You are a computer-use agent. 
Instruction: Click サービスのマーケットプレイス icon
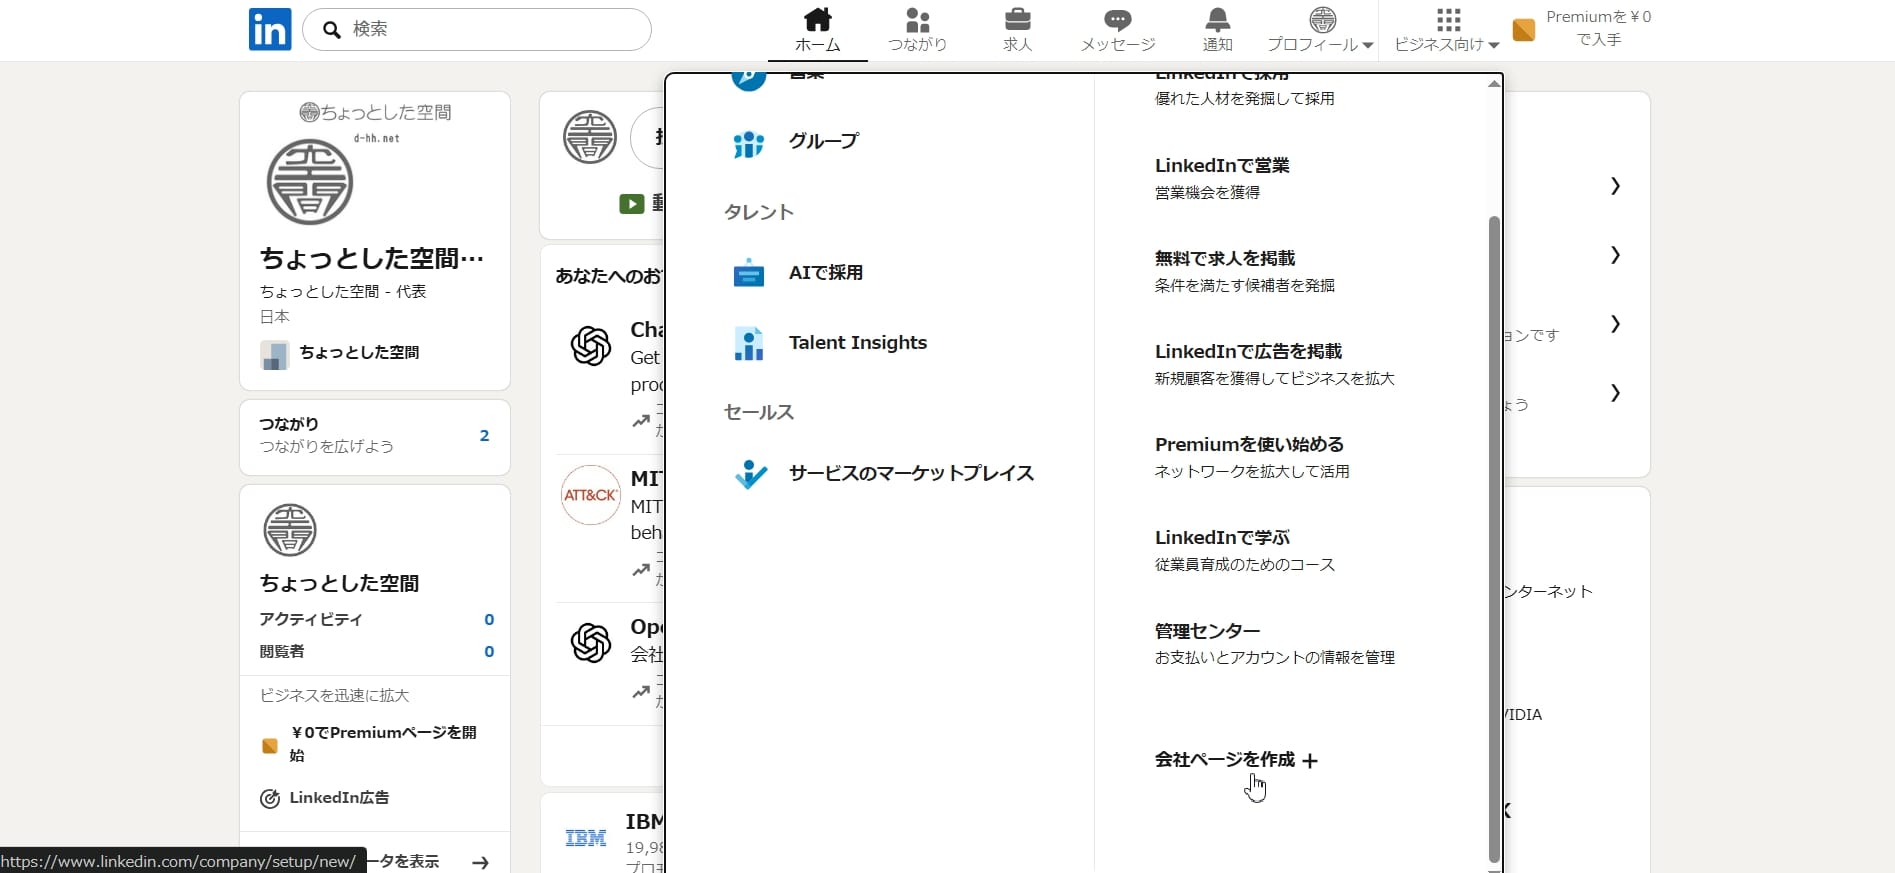[750, 473]
